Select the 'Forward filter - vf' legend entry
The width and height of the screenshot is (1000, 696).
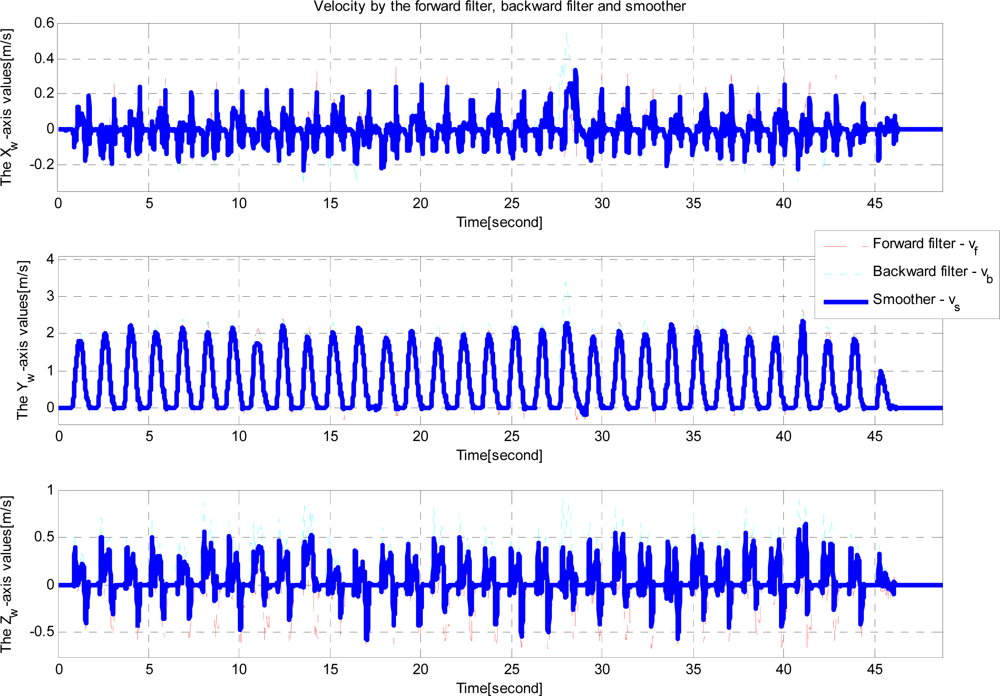click(925, 244)
